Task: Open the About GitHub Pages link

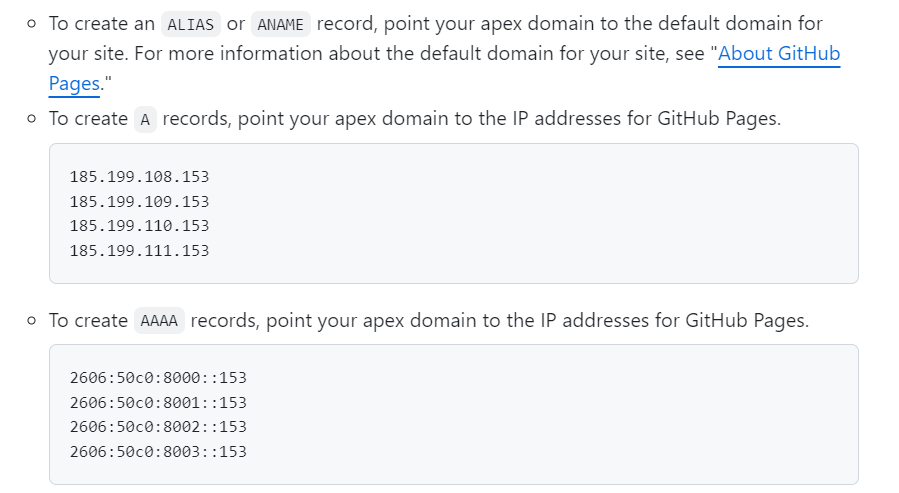Action: [x=778, y=55]
